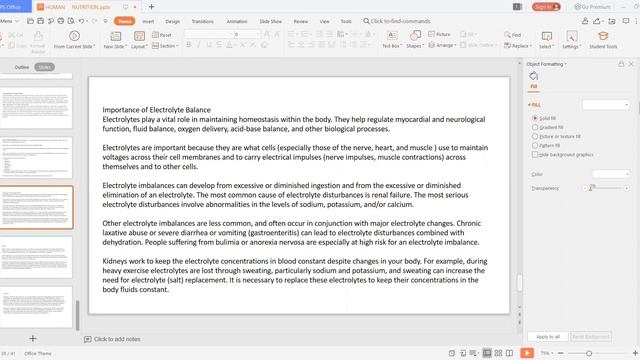Click the Apply to all button
Viewport: 640px width, 360px height.
point(548,337)
